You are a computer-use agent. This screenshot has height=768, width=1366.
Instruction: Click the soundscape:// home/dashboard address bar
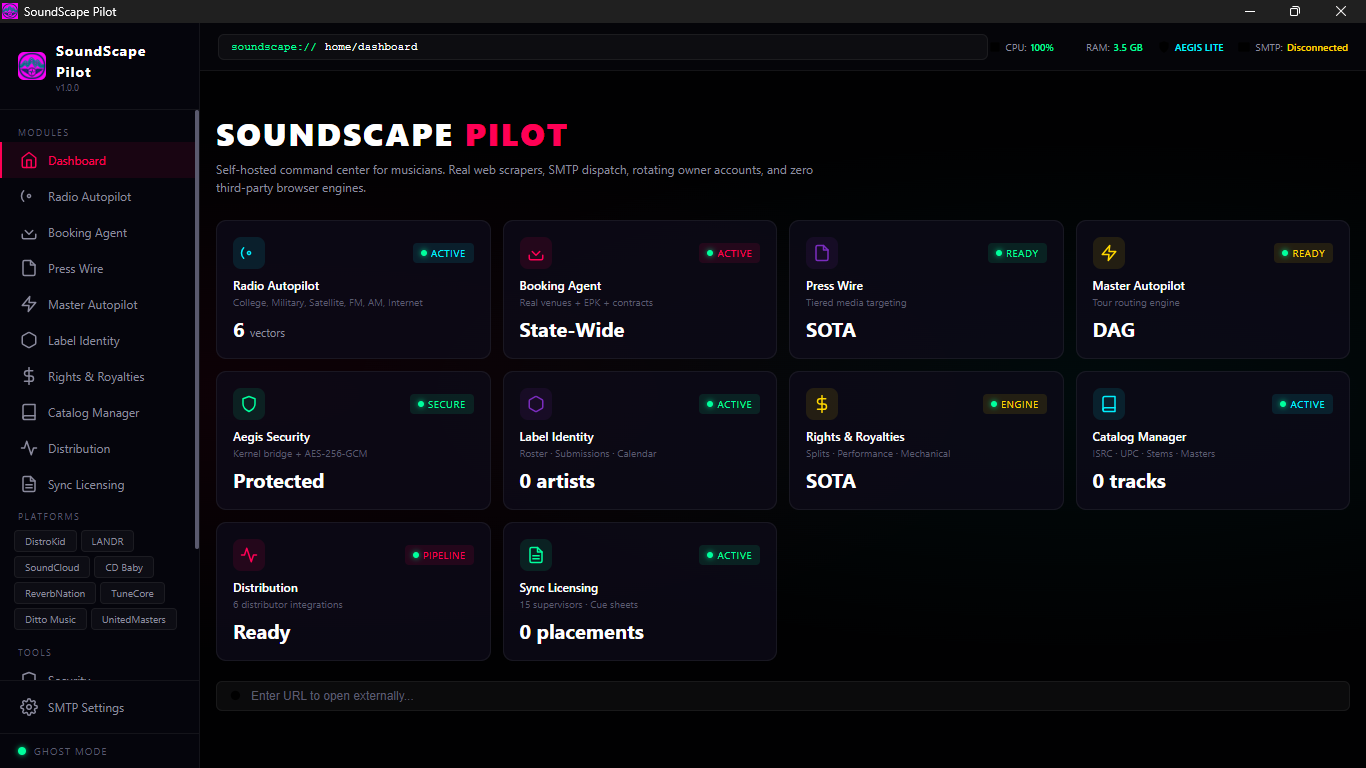[x=603, y=47]
